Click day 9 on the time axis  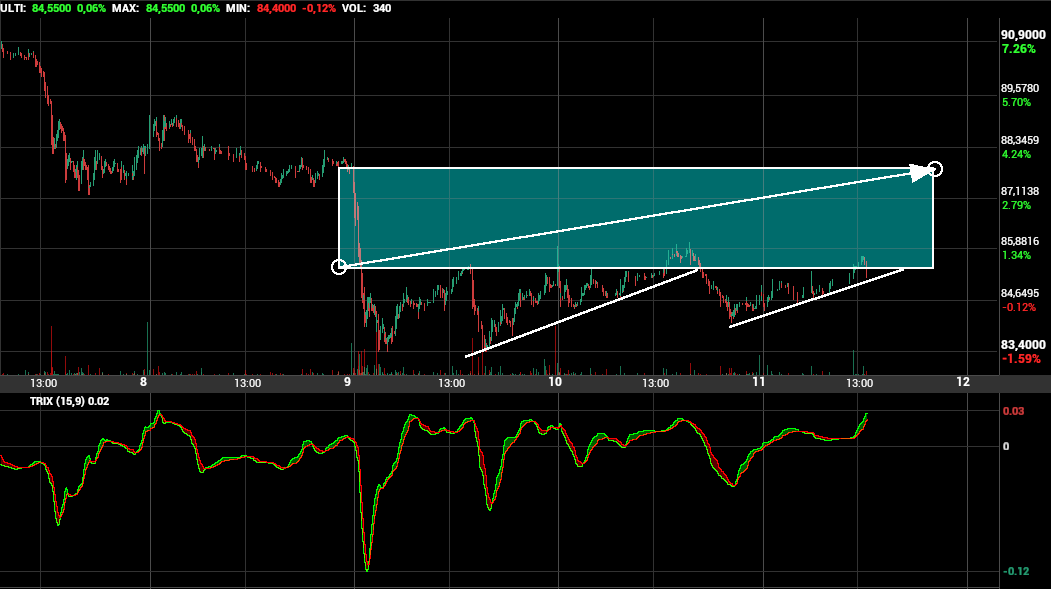click(x=347, y=382)
